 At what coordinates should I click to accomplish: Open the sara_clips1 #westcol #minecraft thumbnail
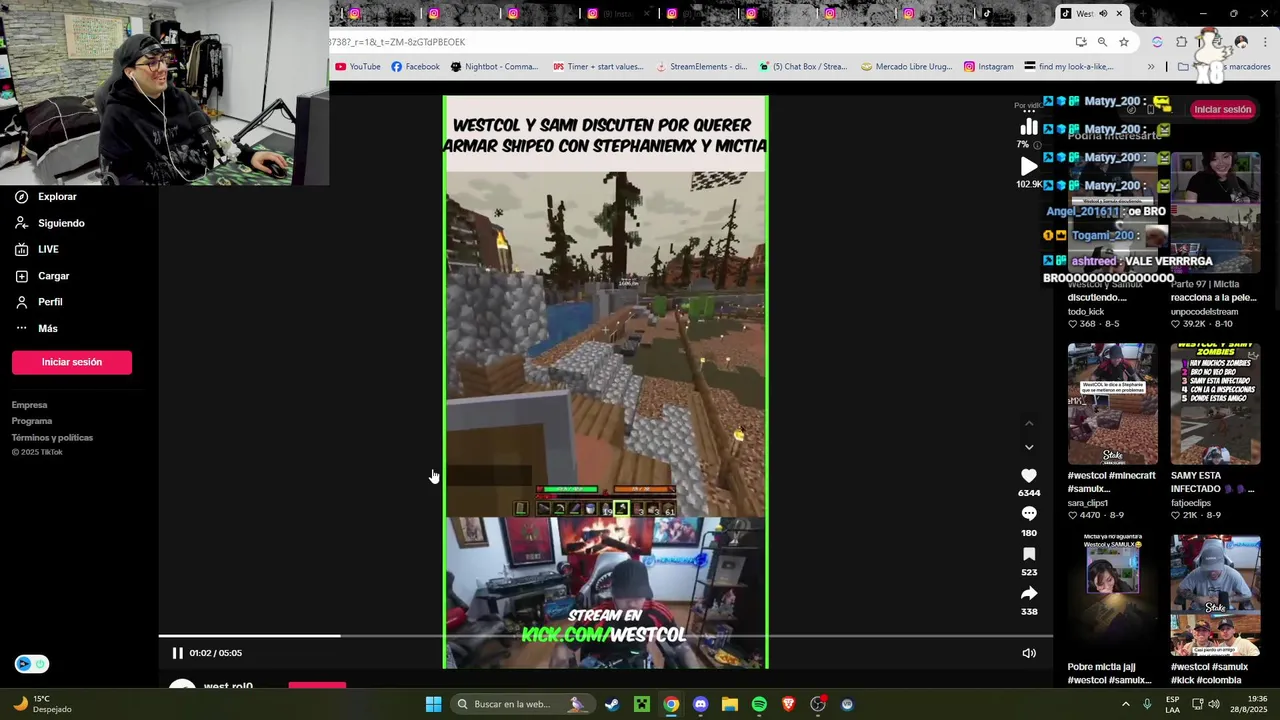coord(1112,404)
